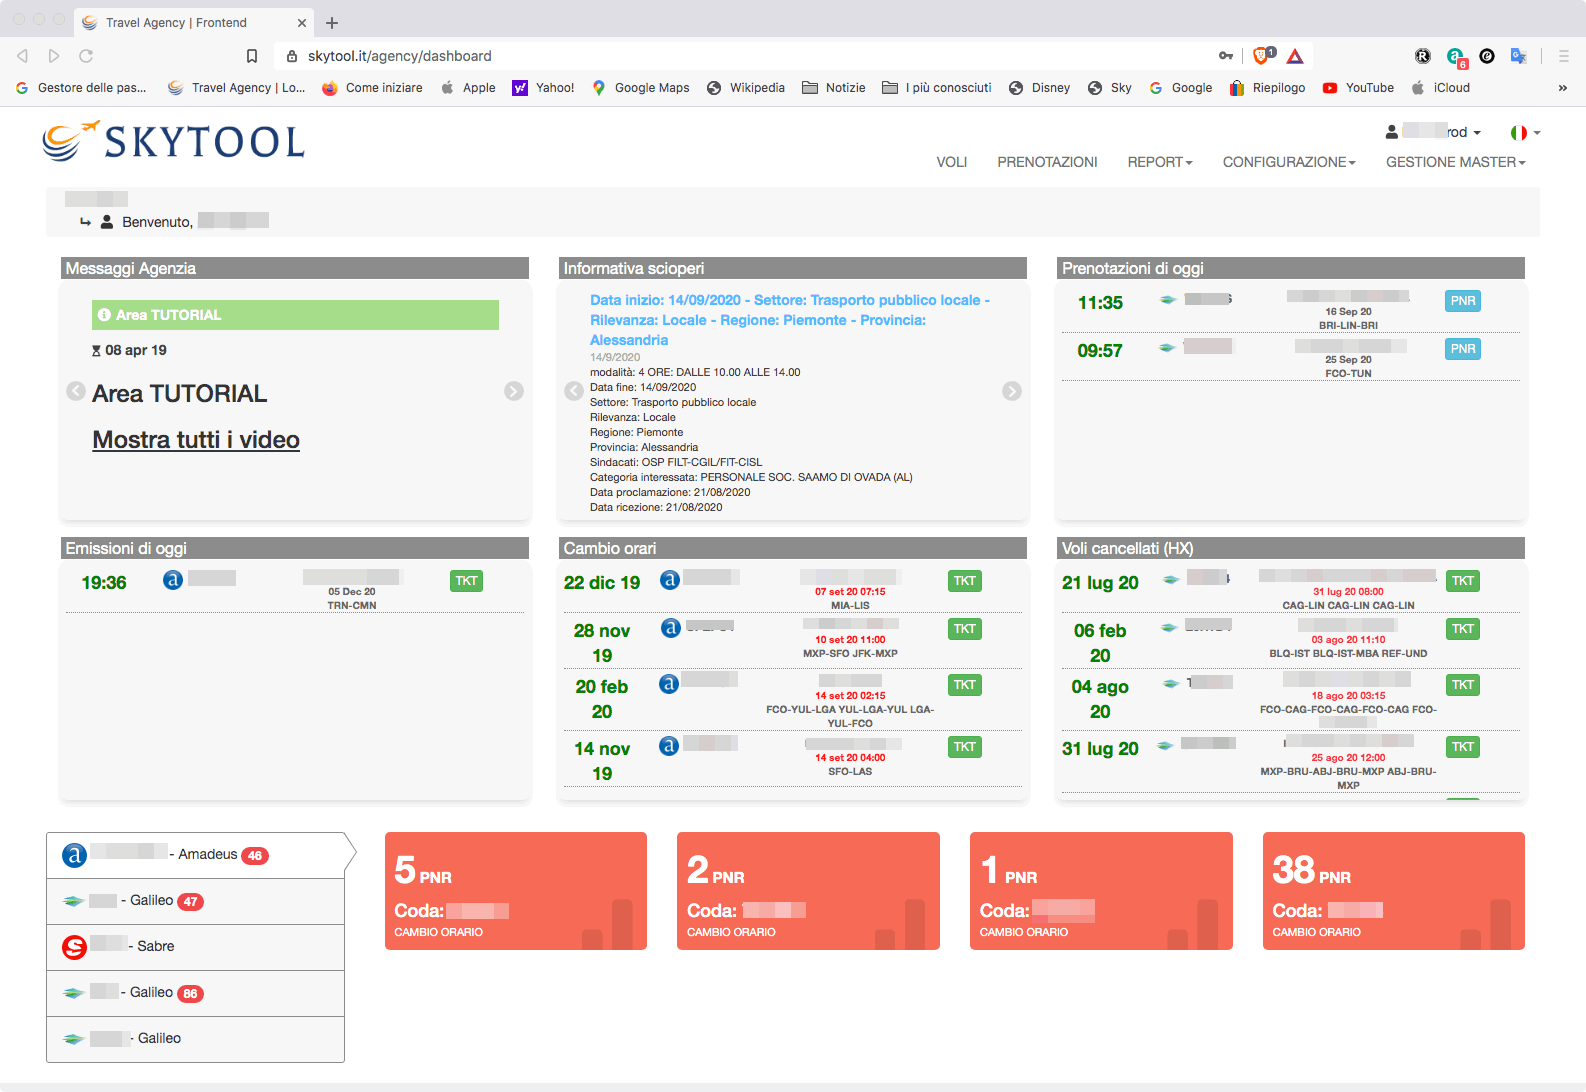The height and width of the screenshot is (1092, 1586).
Task: Click previous arrow in Informativa scioperi carousel
Action: 574,391
